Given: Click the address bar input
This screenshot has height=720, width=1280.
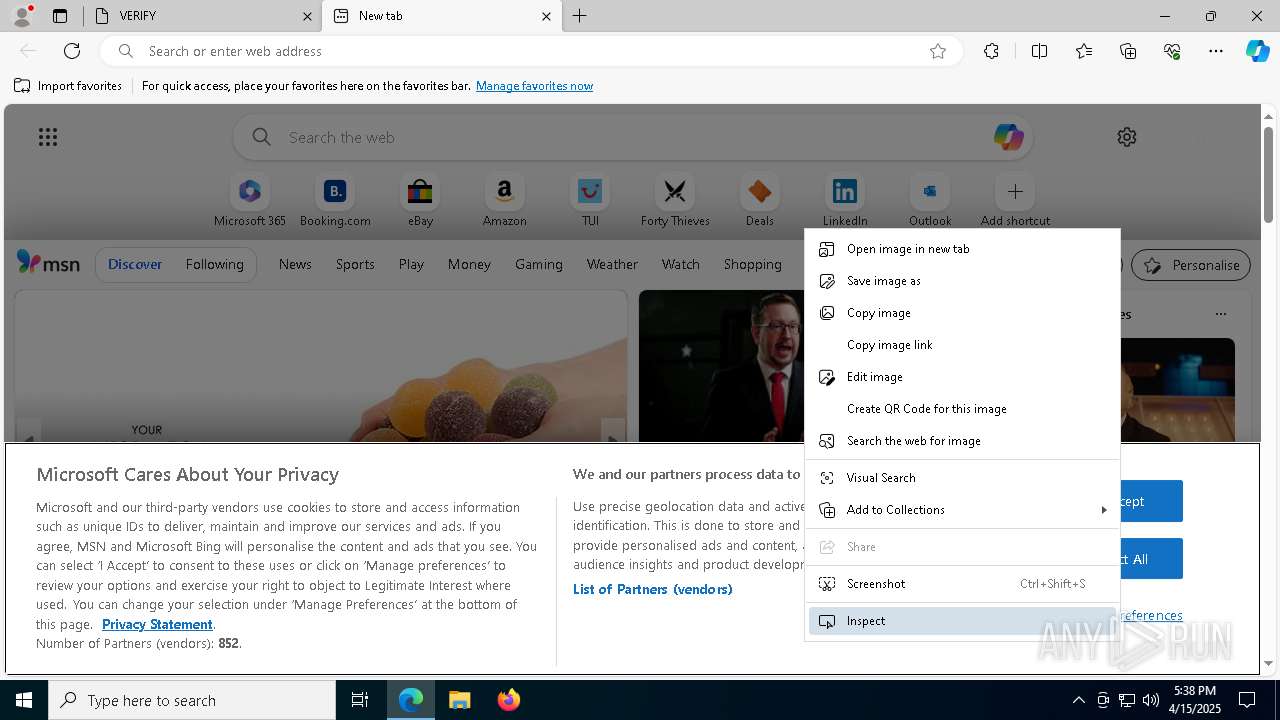Looking at the screenshot, I should (530, 51).
